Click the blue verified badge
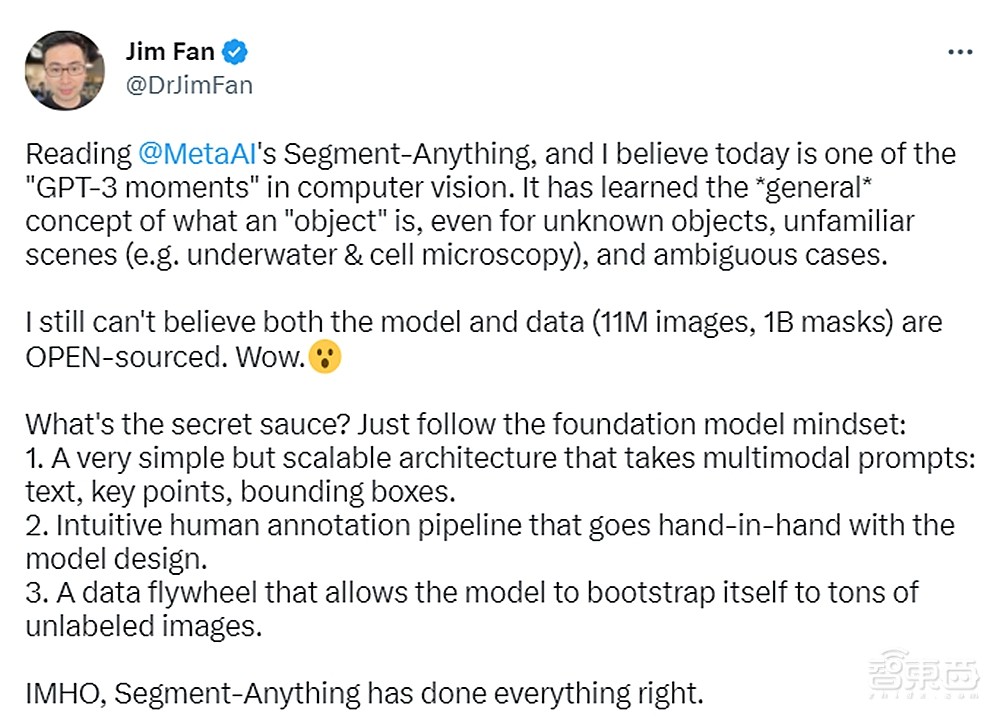The image size is (1000, 718). tap(235, 52)
